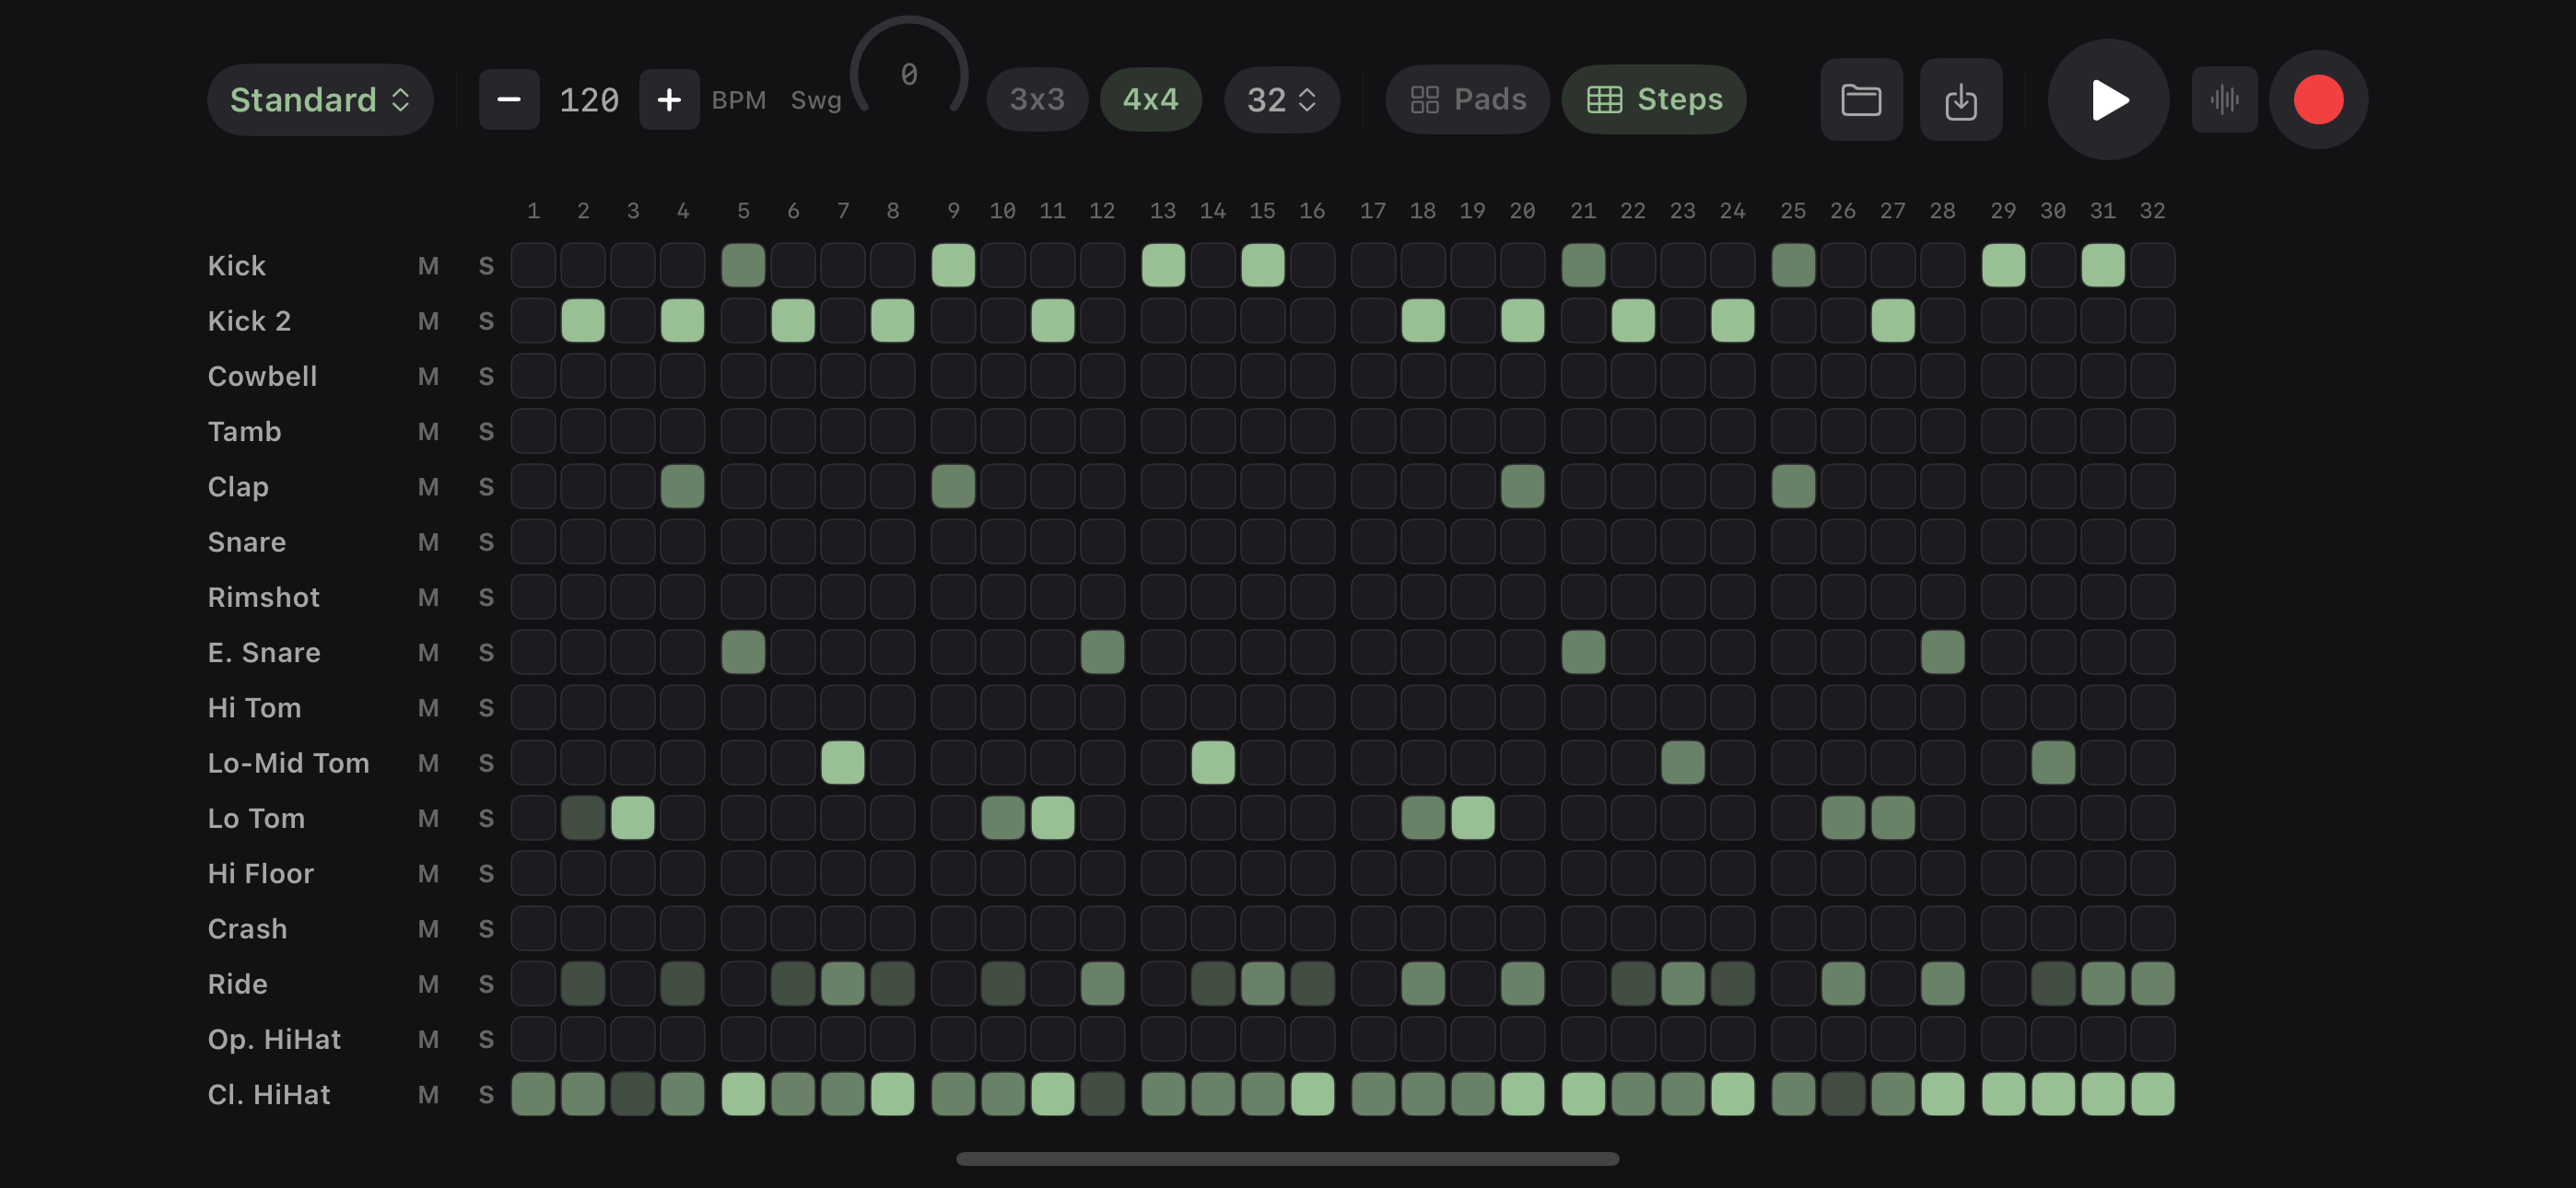Activate step 1 on the Snare row
The height and width of the screenshot is (1188, 2576).
pyautogui.click(x=533, y=542)
